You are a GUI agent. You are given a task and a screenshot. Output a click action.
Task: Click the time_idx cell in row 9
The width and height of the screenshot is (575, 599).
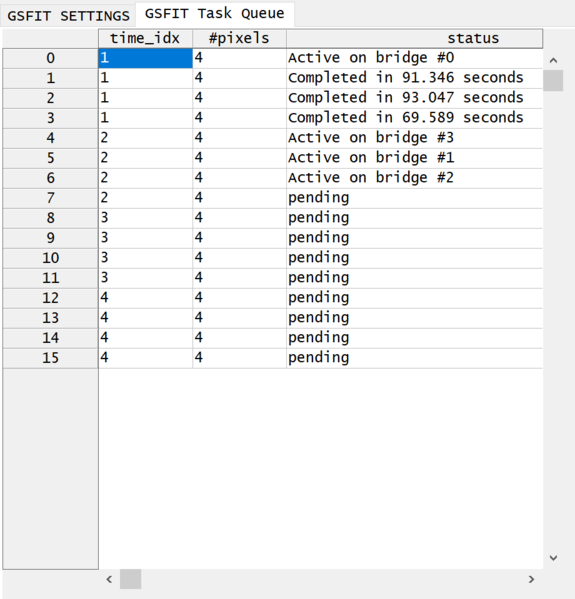pyautogui.click(x=145, y=238)
